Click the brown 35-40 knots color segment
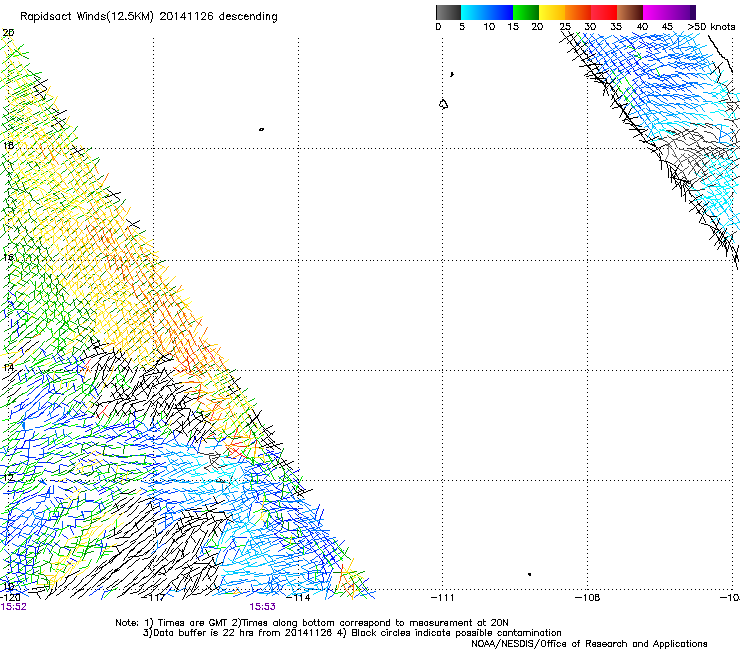Image resolution: width=740 pixels, height=650 pixels. click(x=630, y=12)
